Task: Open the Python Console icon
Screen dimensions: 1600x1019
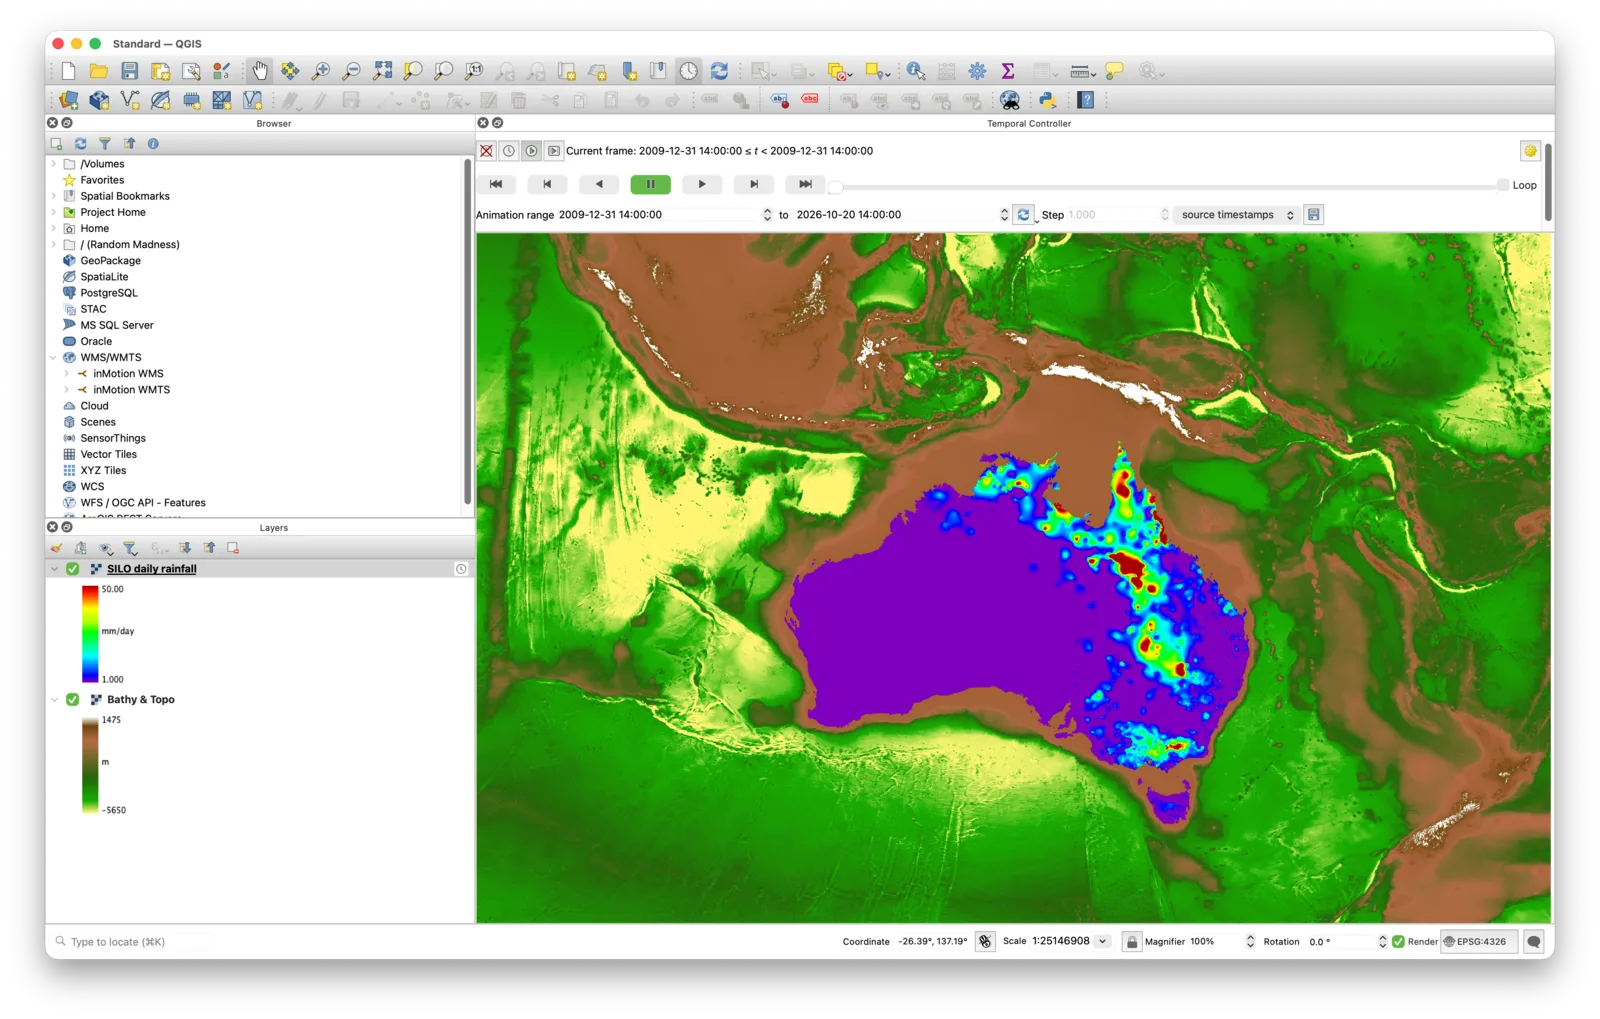Action: (1047, 100)
